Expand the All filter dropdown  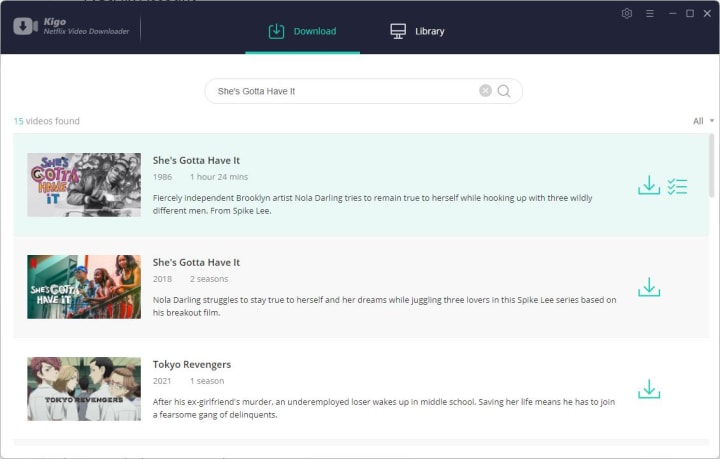point(703,121)
